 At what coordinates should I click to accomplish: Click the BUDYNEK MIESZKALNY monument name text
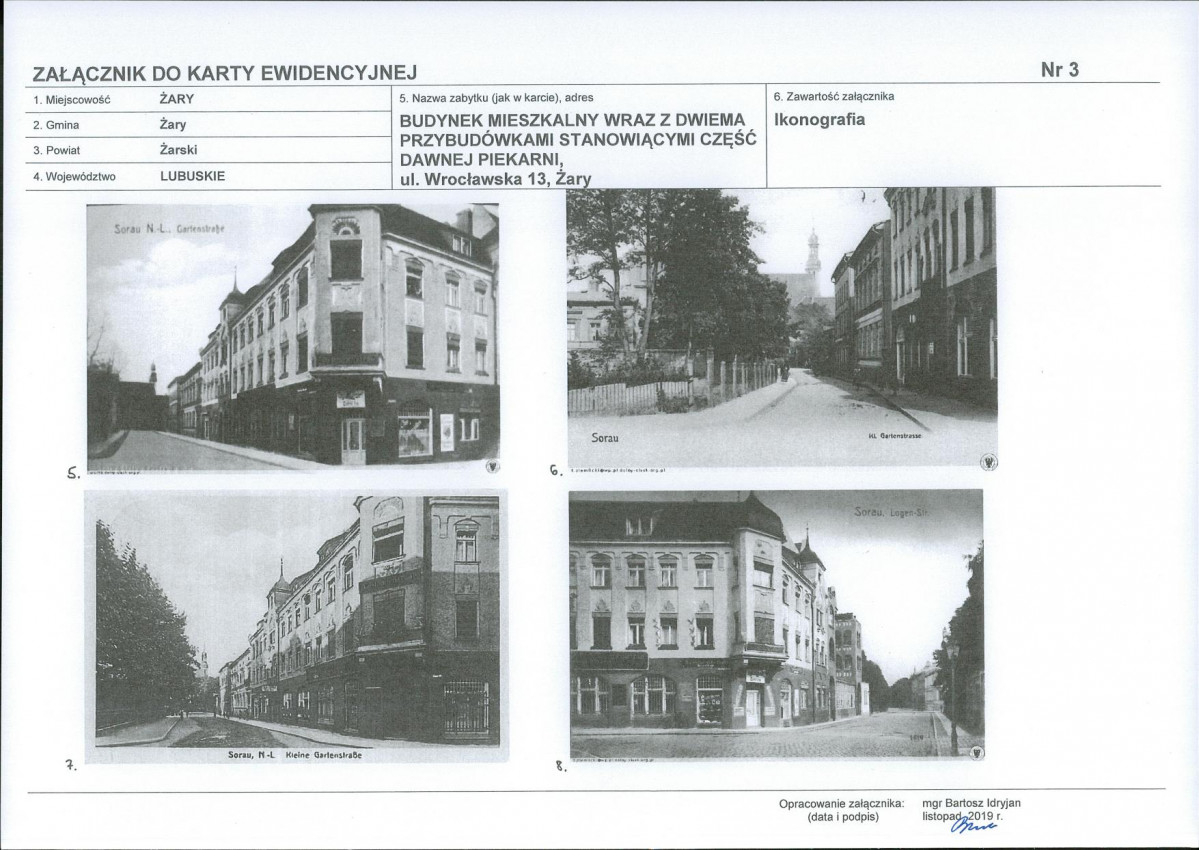(578, 141)
